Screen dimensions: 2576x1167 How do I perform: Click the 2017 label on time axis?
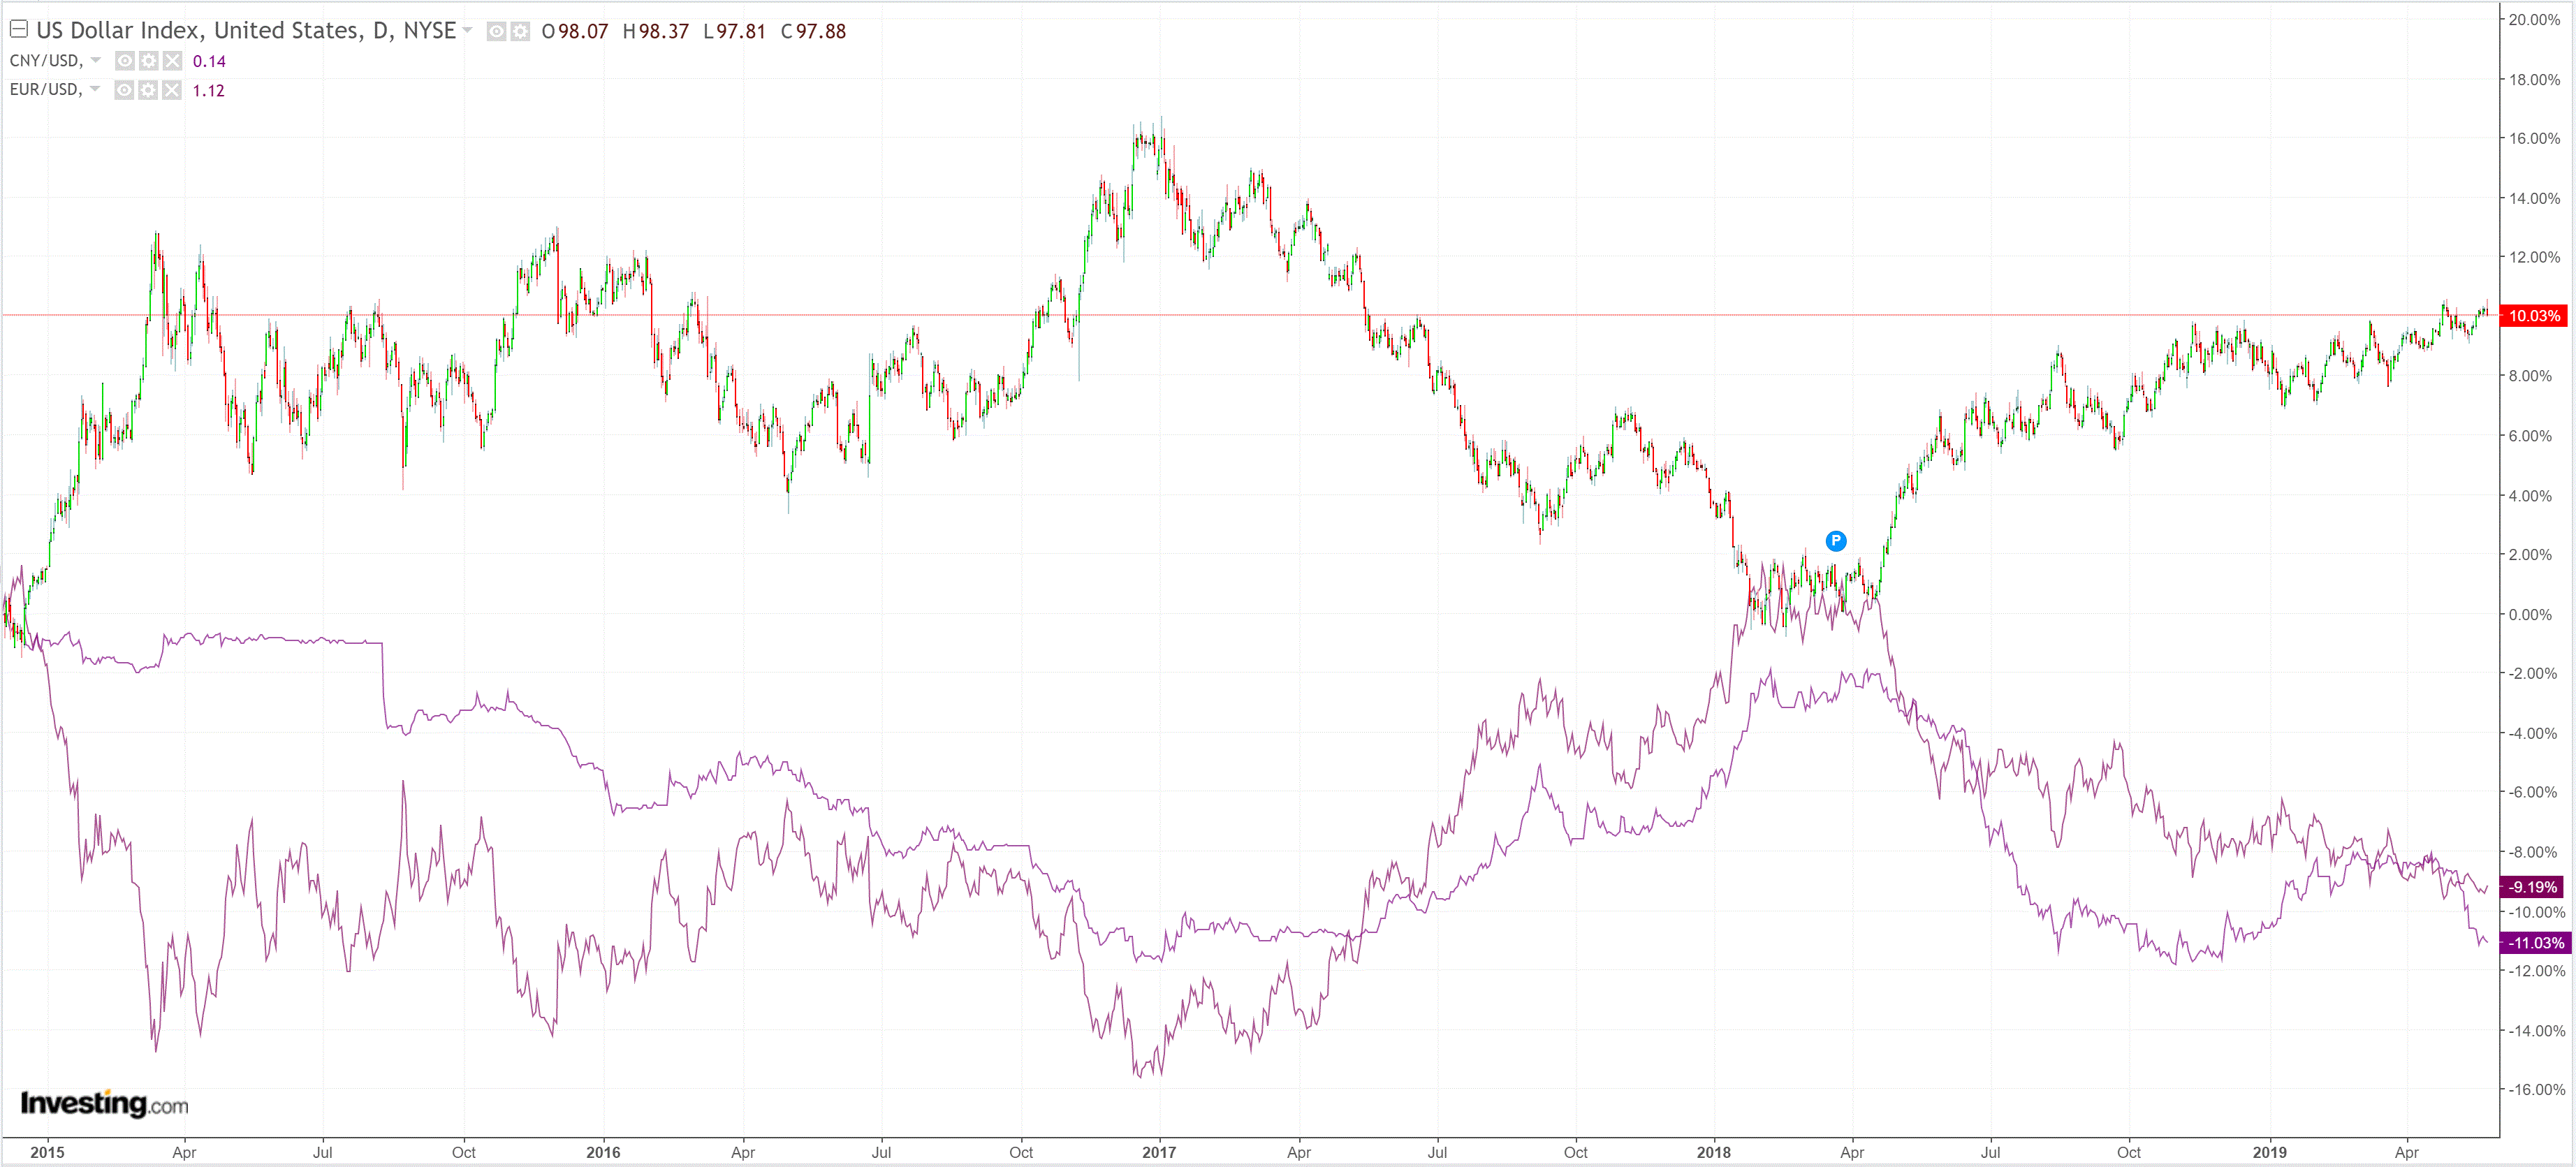(x=1159, y=1152)
